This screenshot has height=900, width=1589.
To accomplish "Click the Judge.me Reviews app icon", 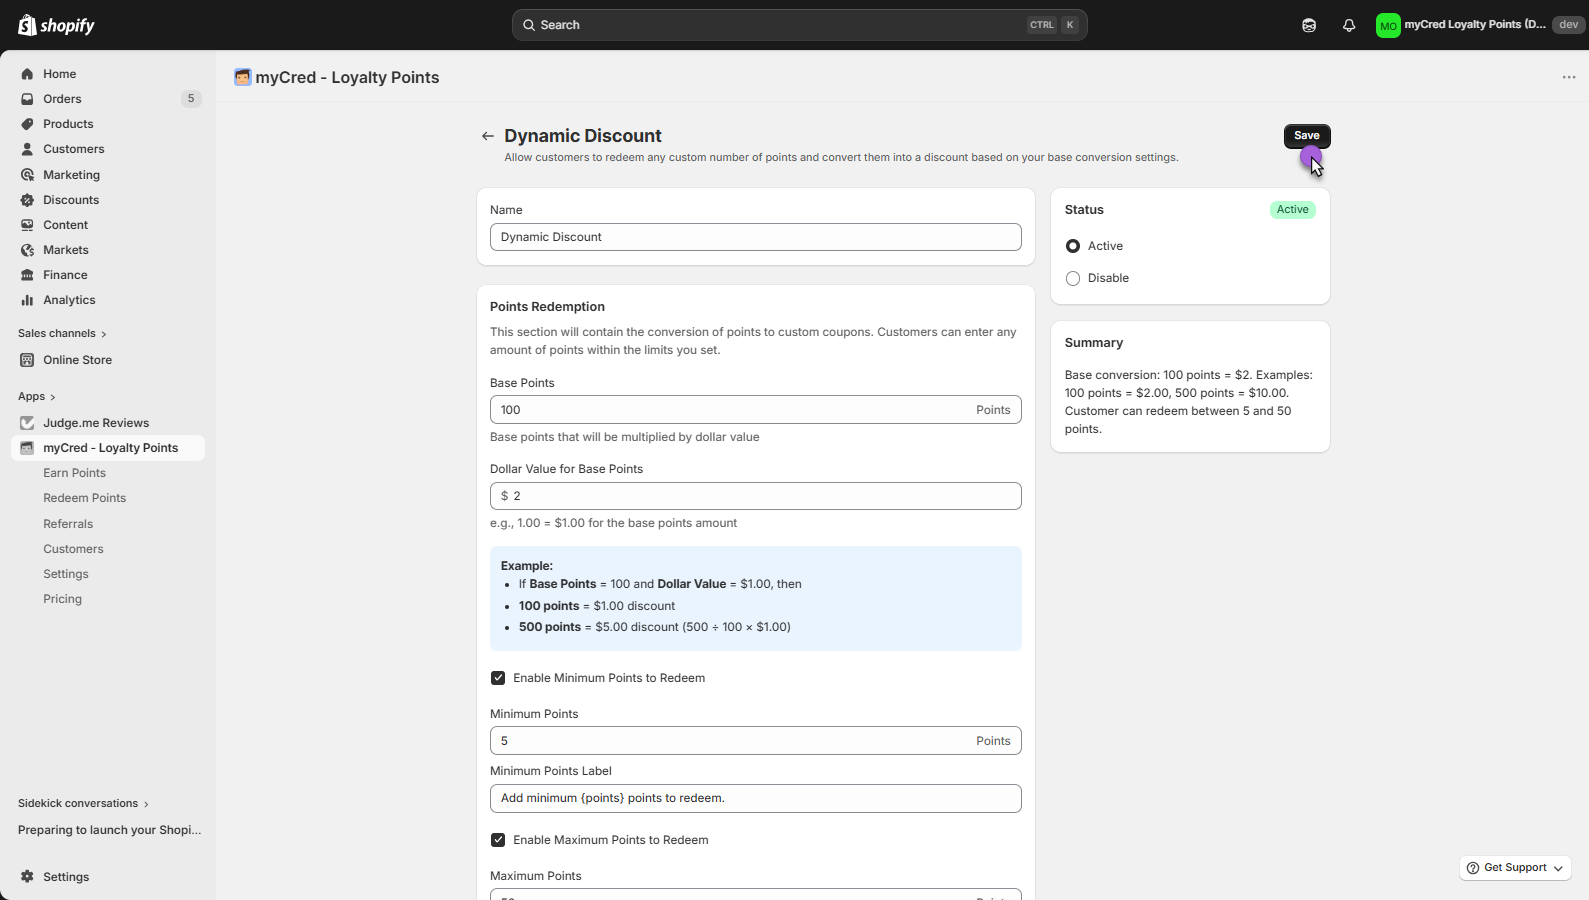I will pos(27,423).
